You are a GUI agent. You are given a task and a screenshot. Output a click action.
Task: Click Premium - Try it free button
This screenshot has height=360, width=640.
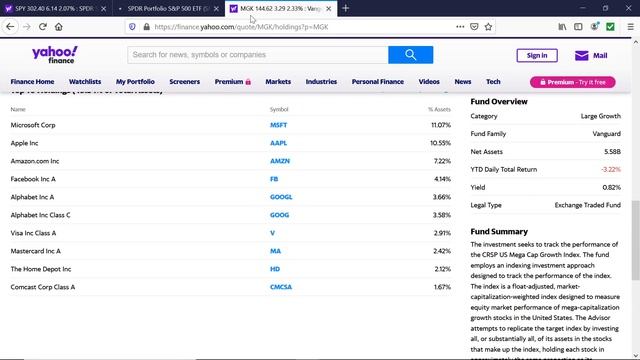pyautogui.click(x=573, y=82)
